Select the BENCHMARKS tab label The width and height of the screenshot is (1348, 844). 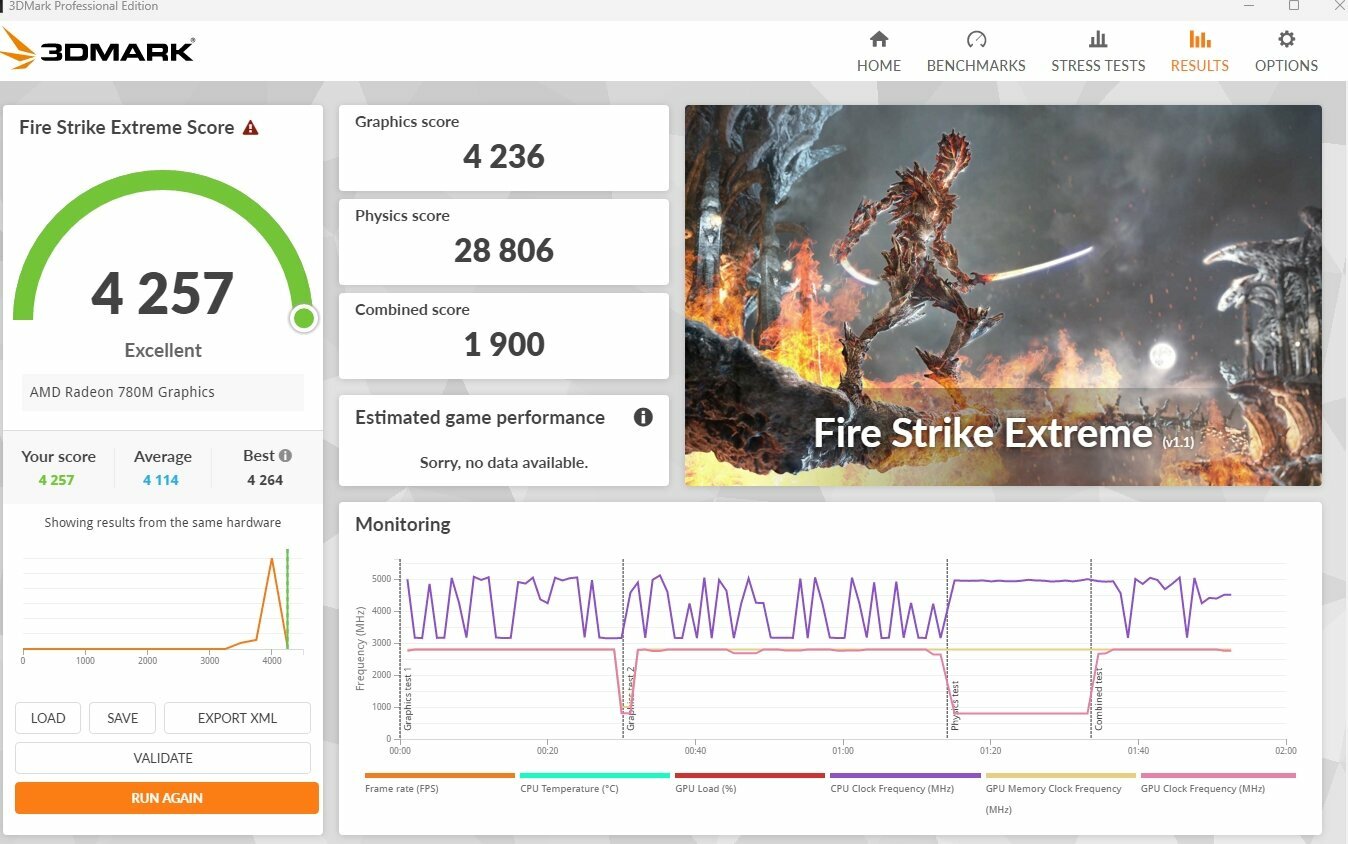976,66
